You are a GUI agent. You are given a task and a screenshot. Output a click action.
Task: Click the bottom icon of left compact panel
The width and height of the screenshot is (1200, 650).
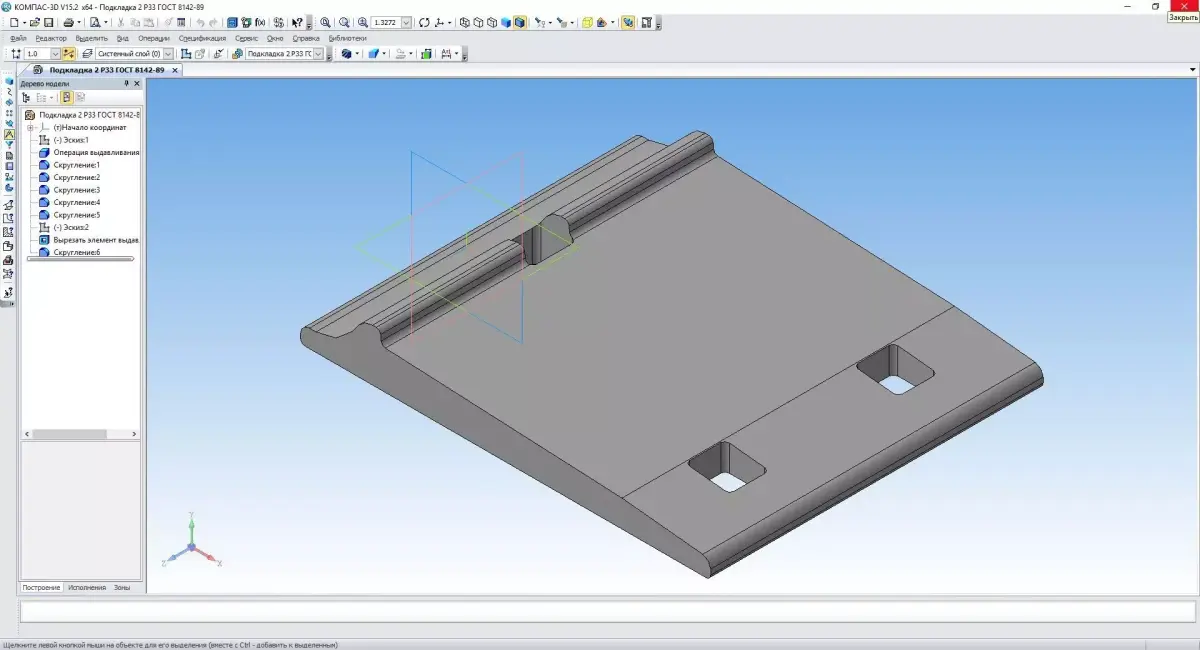pyautogui.click(x=9, y=292)
